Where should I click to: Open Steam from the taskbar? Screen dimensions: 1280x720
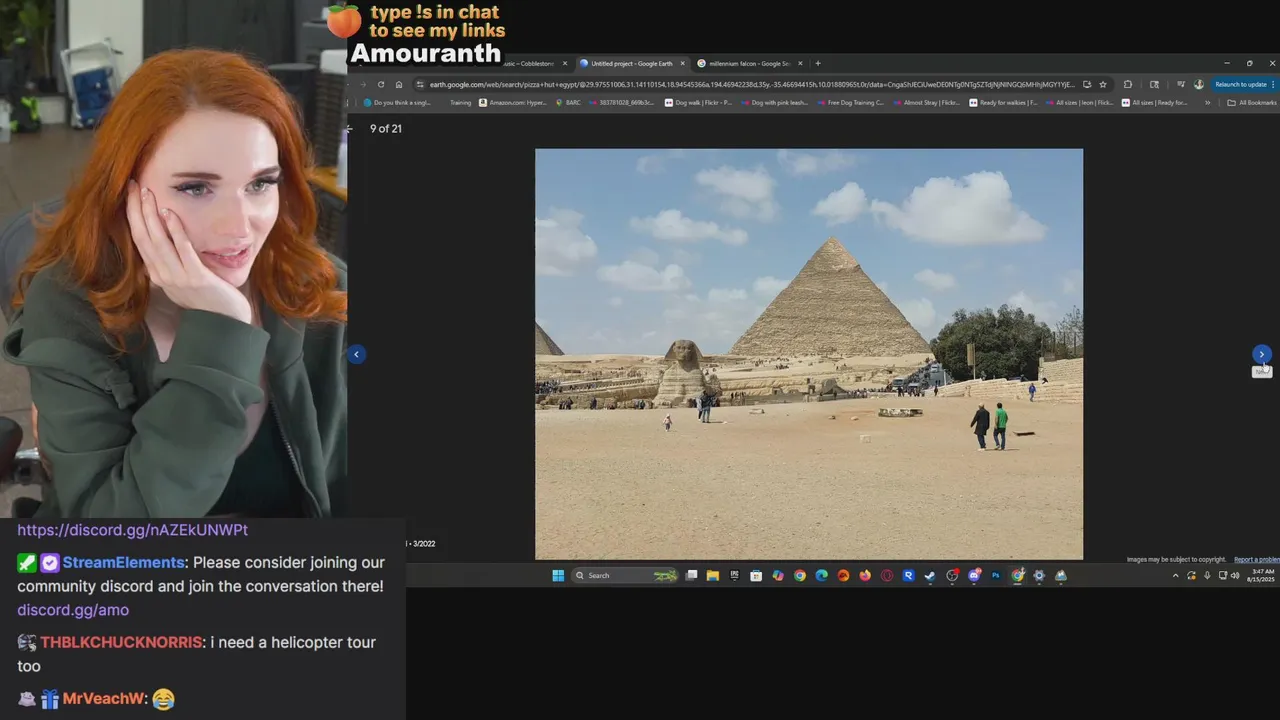[x=930, y=575]
